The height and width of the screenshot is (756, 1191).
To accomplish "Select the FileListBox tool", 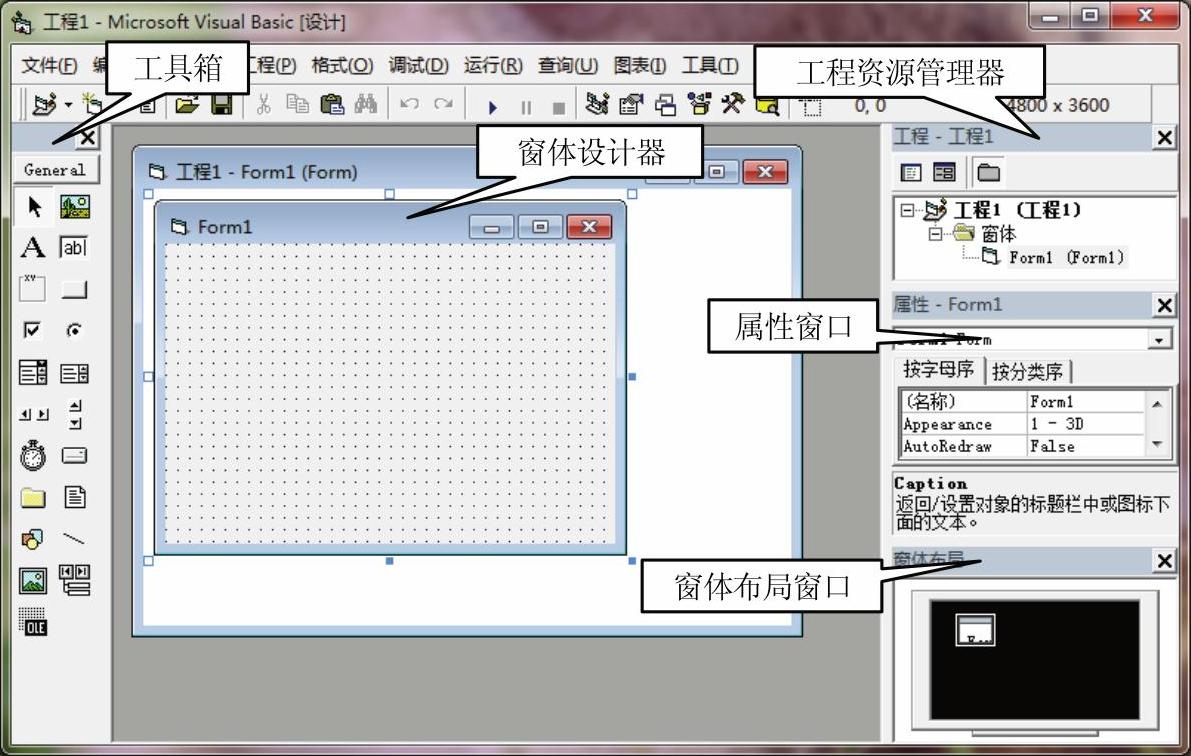I will (x=74, y=497).
